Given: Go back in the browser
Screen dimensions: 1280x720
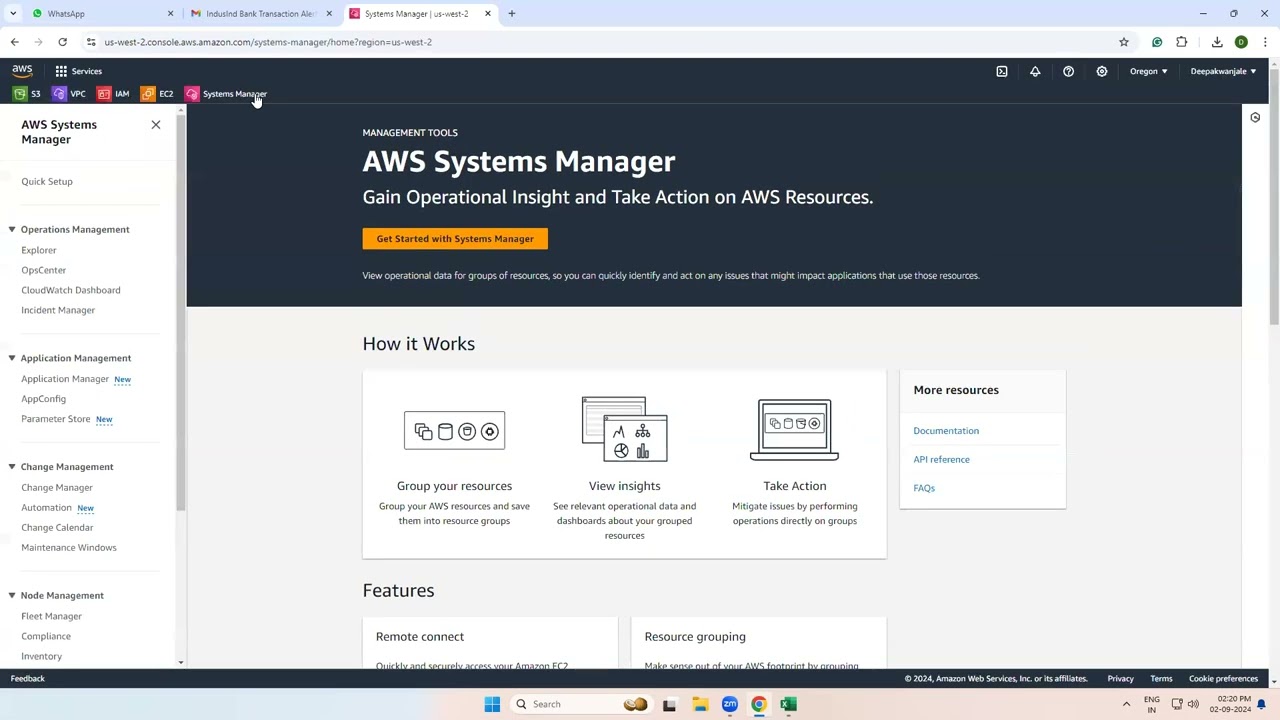Looking at the screenshot, I should pos(14,42).
